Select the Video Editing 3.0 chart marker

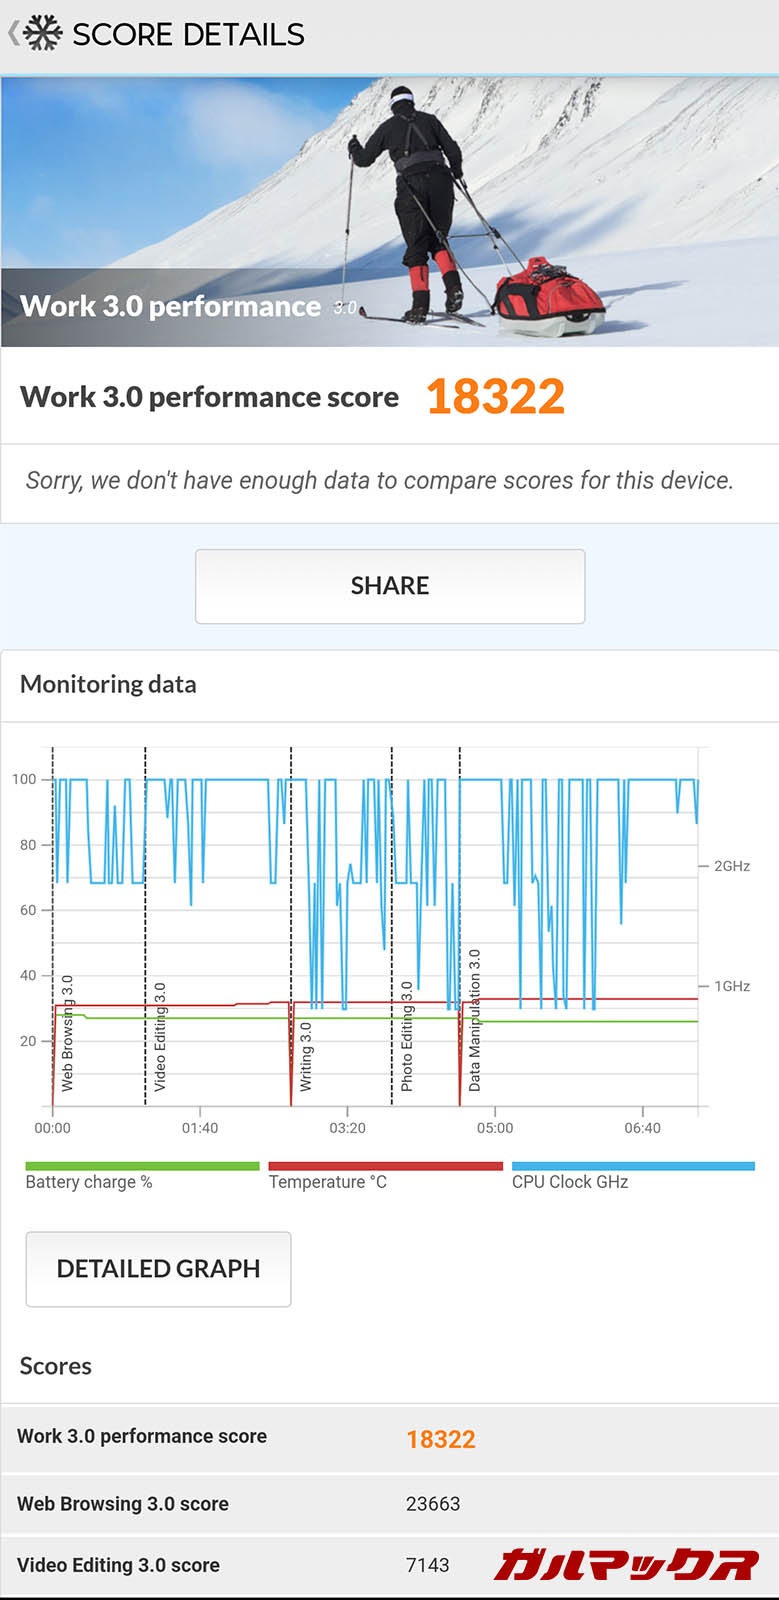click(x=160, y=1036)
